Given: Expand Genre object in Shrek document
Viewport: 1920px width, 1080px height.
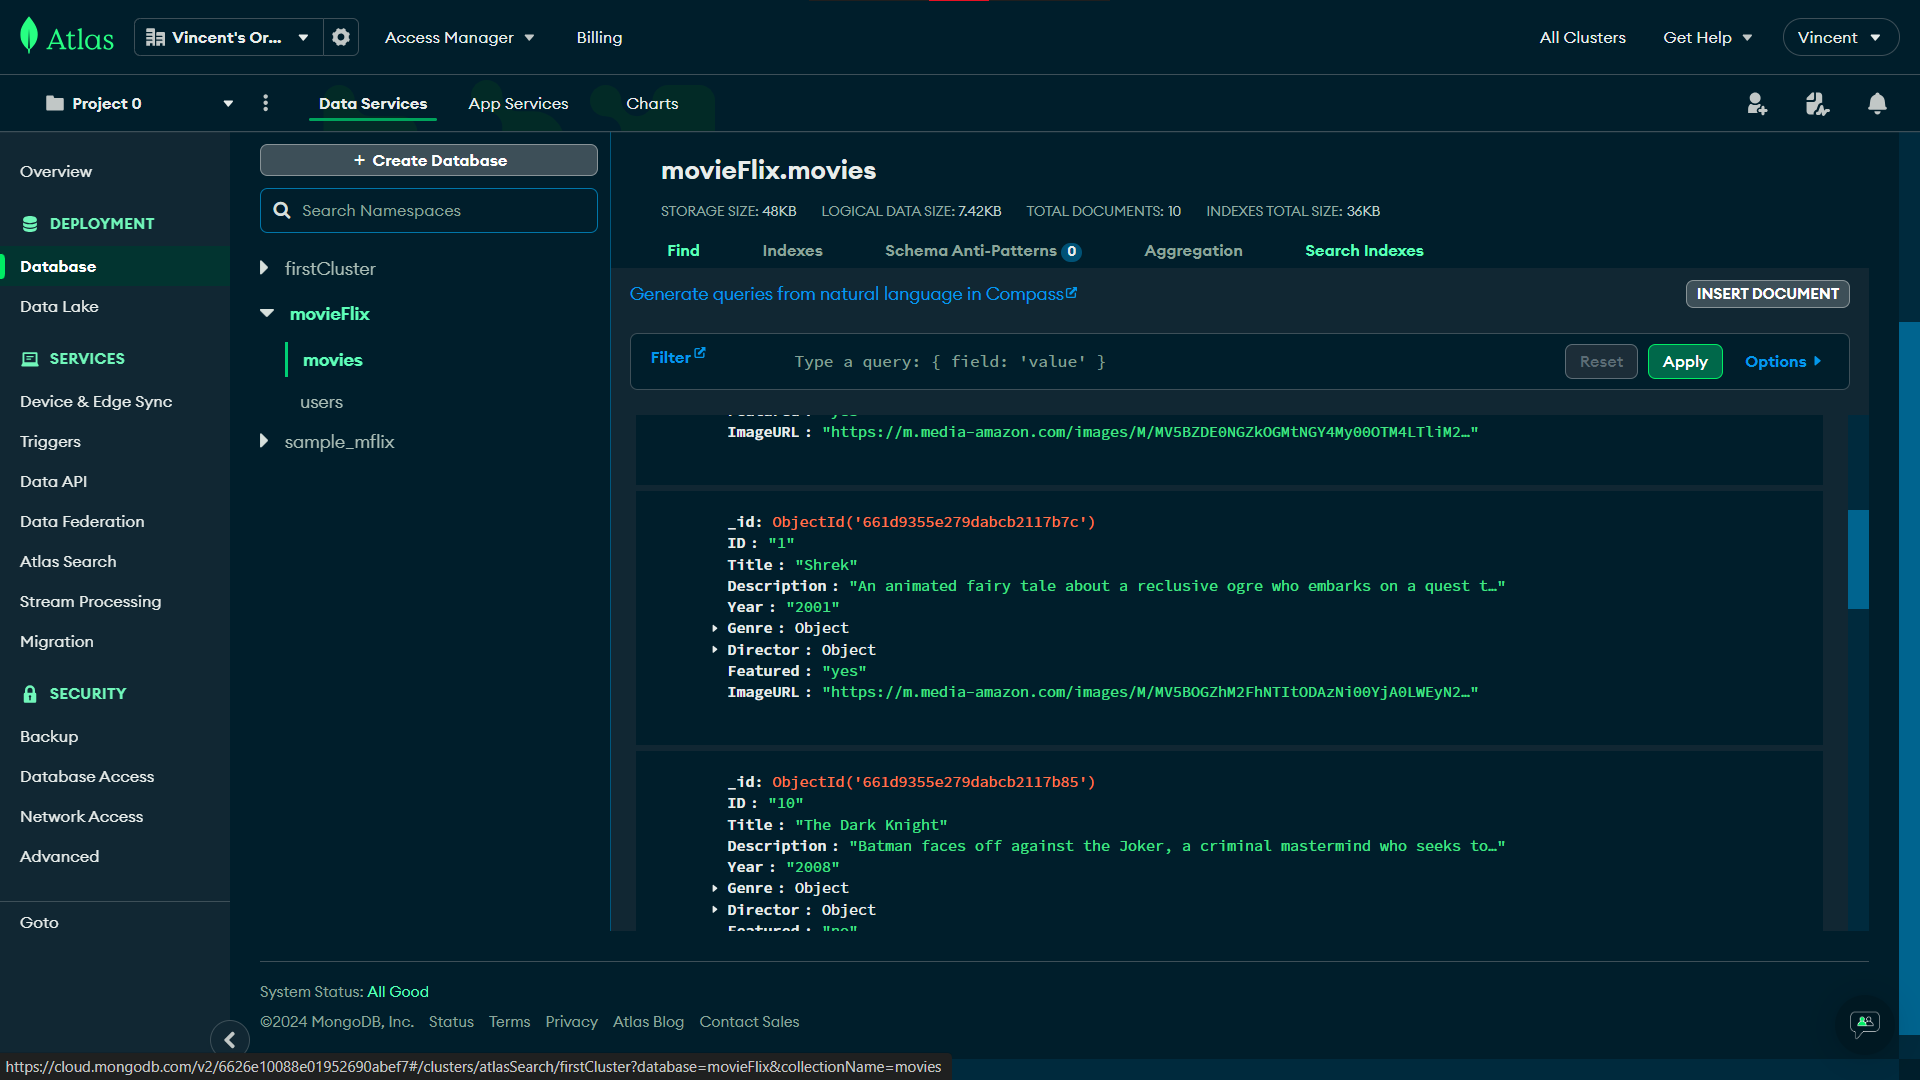Looking at the screenshot, I should [715, 628].
